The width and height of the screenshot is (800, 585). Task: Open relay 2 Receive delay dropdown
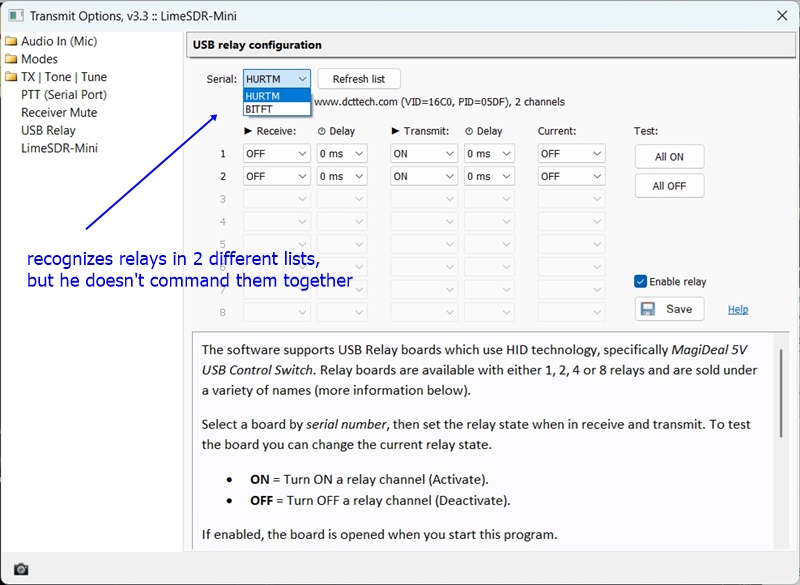(342, 176)
